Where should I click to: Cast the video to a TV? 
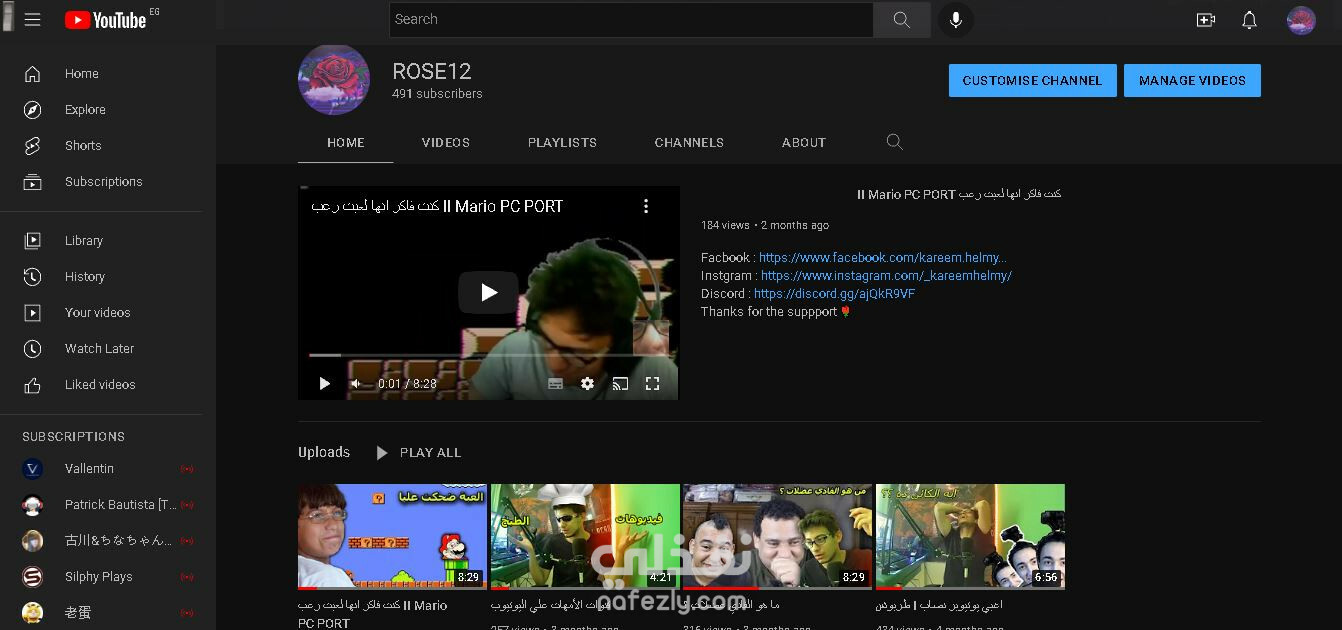coord(620,384)
